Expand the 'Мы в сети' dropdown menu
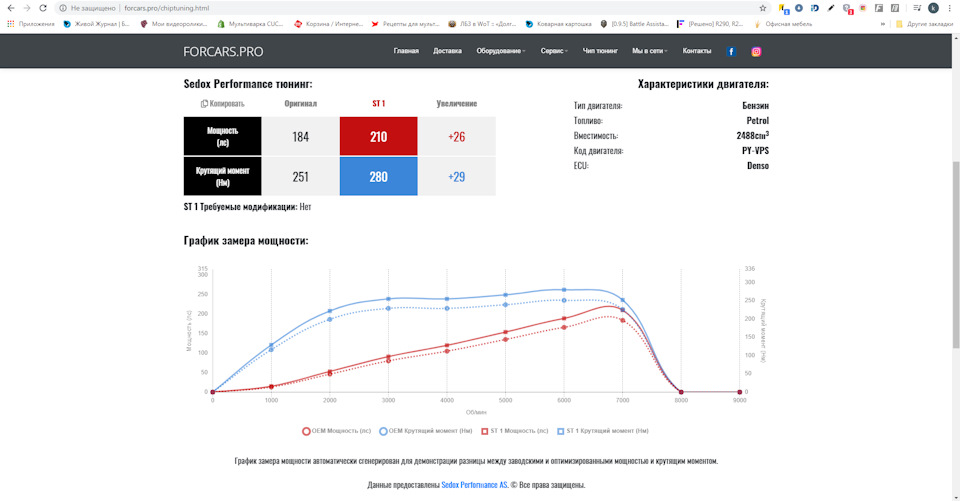 650,51
